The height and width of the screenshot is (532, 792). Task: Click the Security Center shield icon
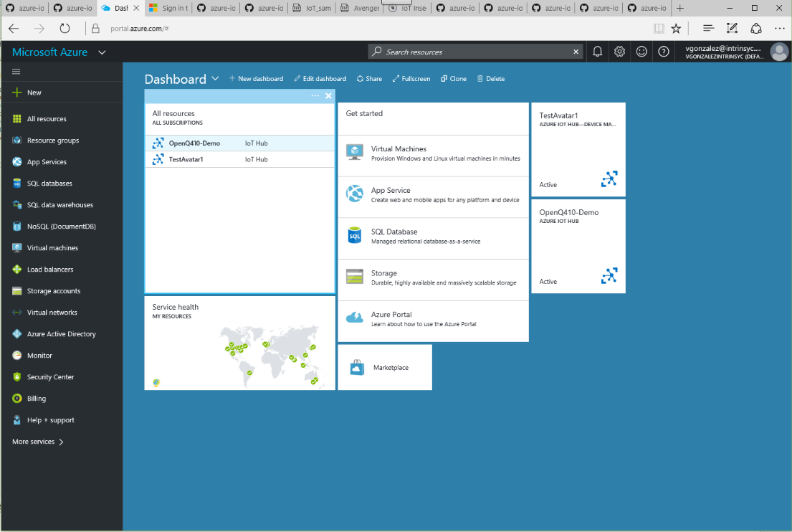pos(17,377)
